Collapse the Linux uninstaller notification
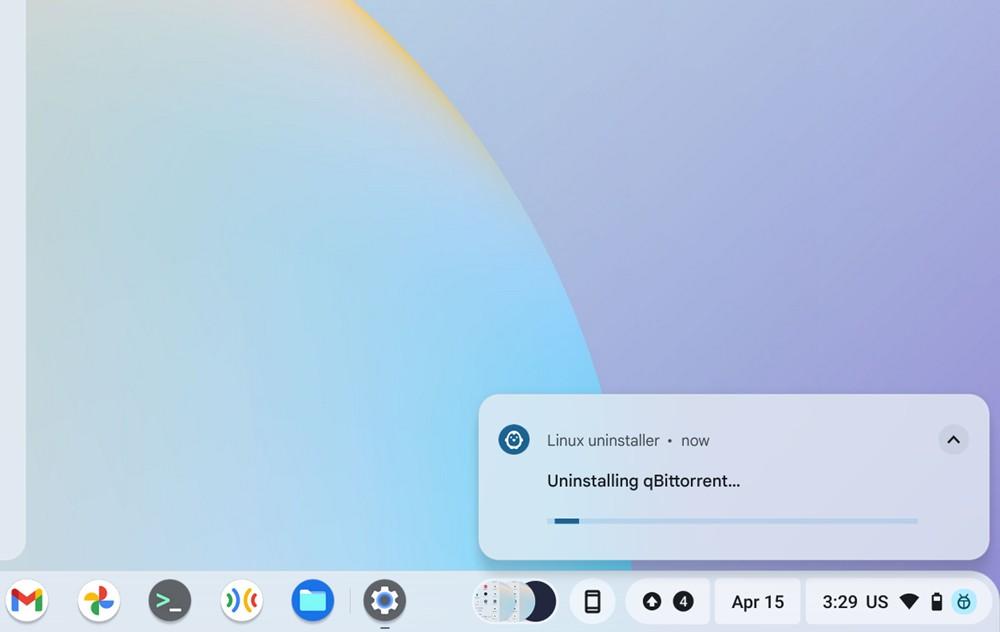 pos(953,439)
